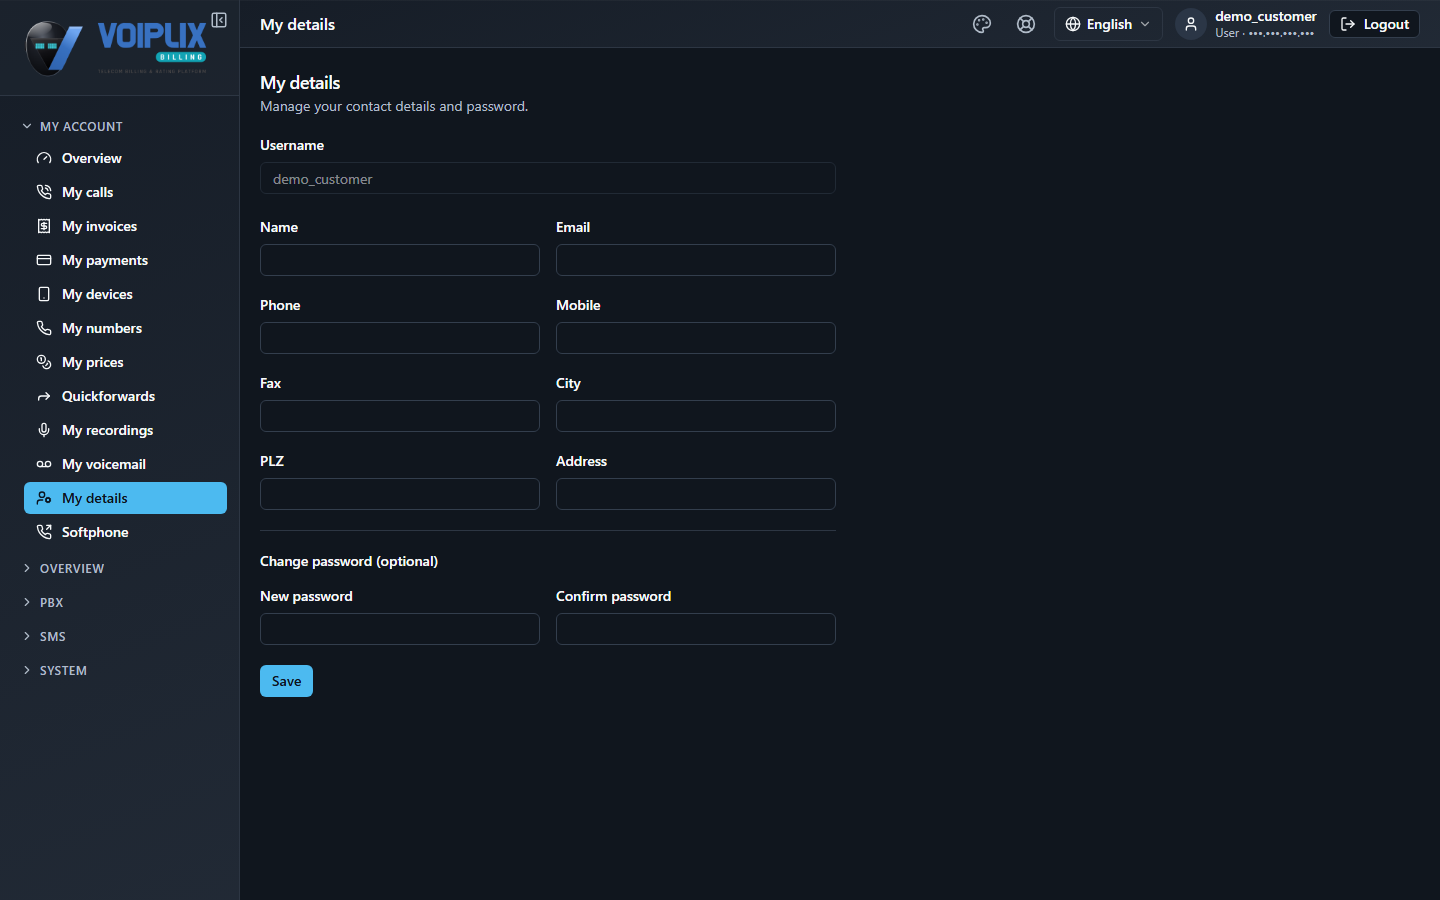This screenshot has width=1440, height=900.
Task: Click into the Email field
Action: (x=696, y=260)
